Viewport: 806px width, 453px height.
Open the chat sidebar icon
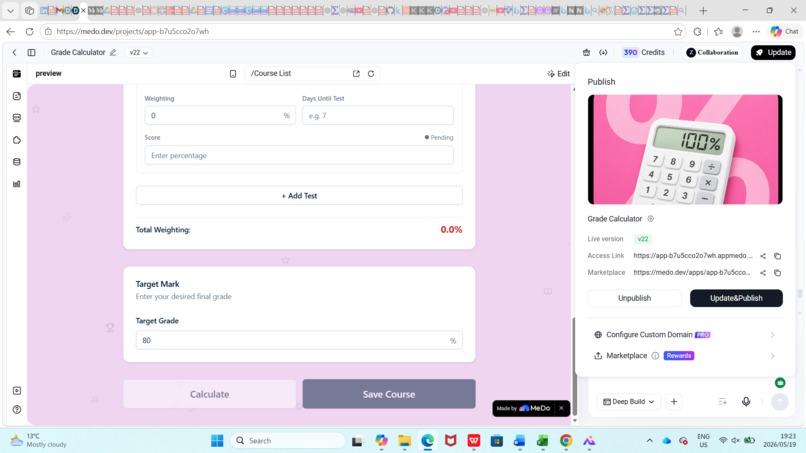(x=17, y=74)
